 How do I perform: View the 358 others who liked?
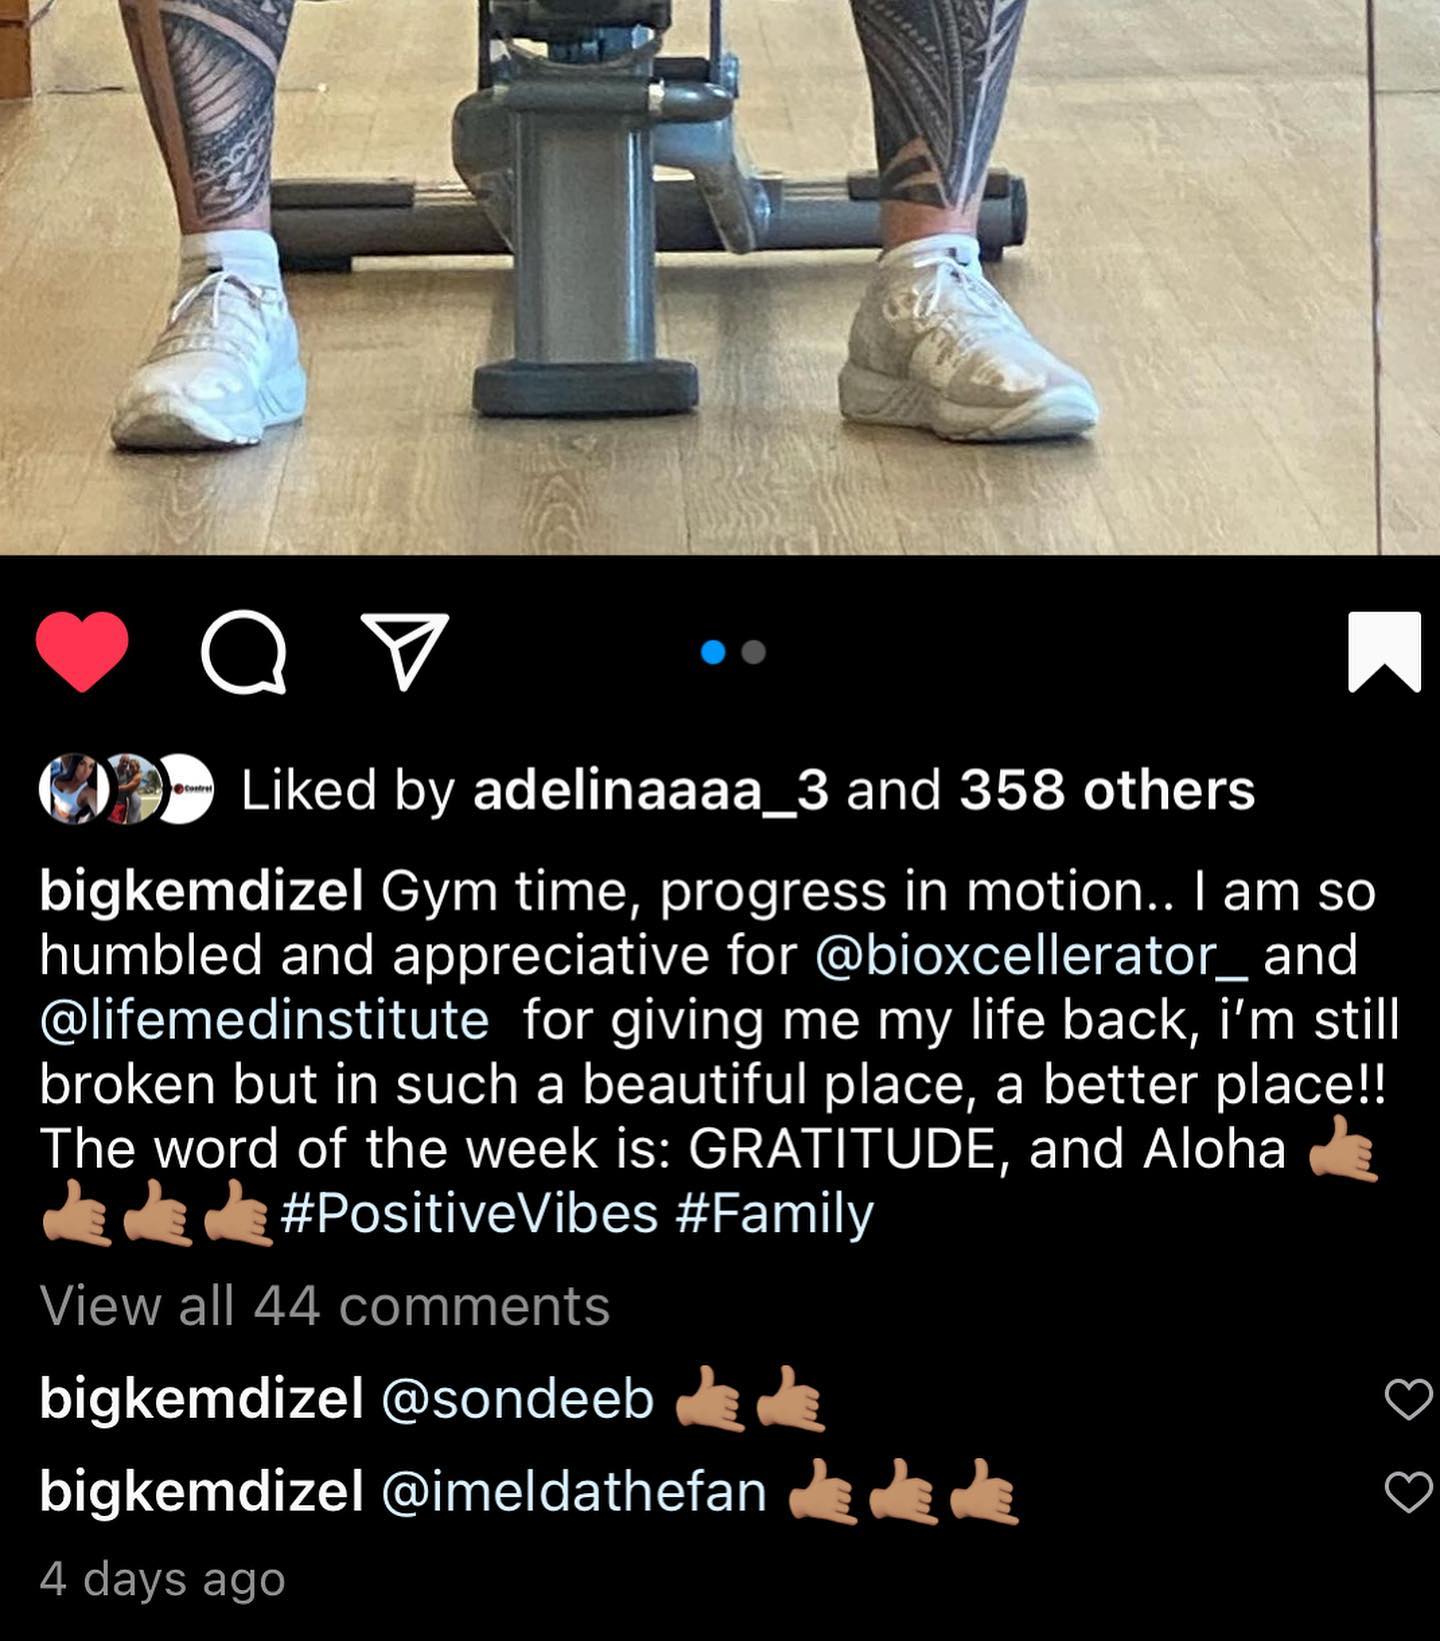click(x=1107, y=790)
